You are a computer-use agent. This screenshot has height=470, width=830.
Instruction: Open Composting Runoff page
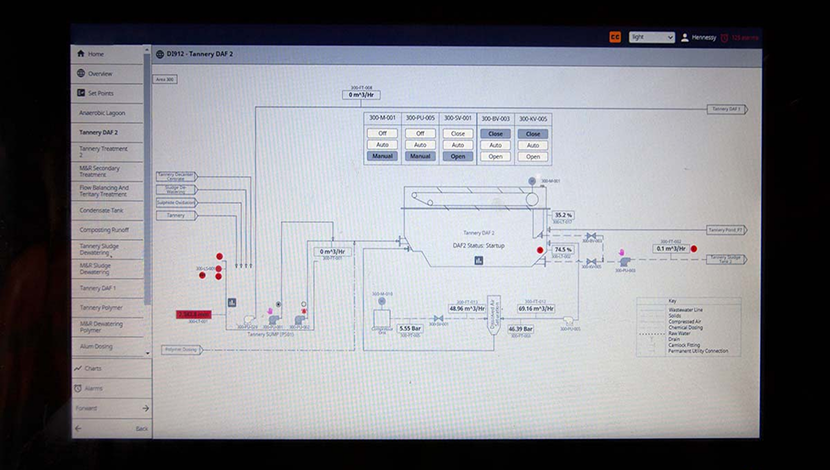[x=107, y=230]
